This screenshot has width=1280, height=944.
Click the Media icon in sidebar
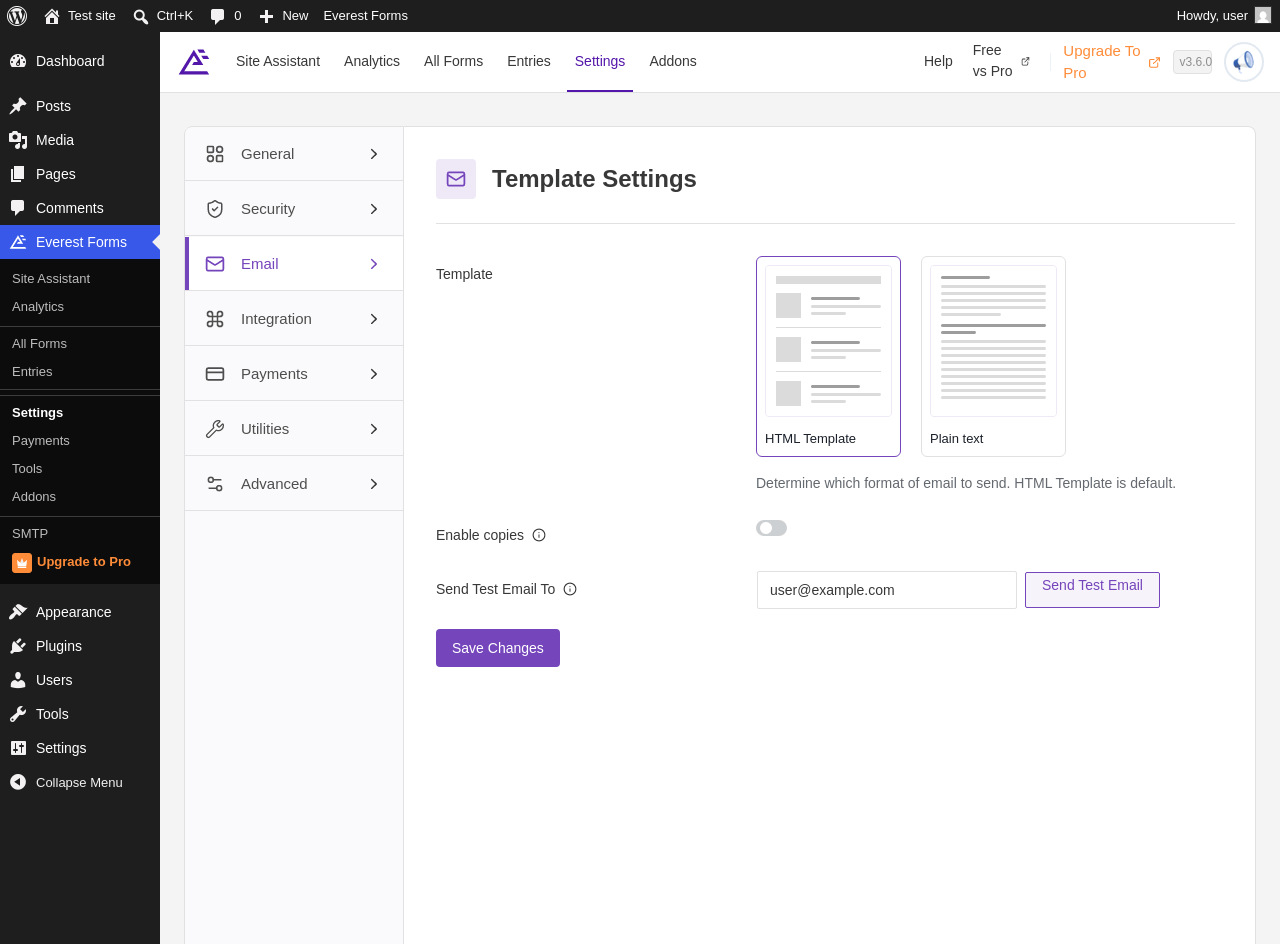(18, 140)
